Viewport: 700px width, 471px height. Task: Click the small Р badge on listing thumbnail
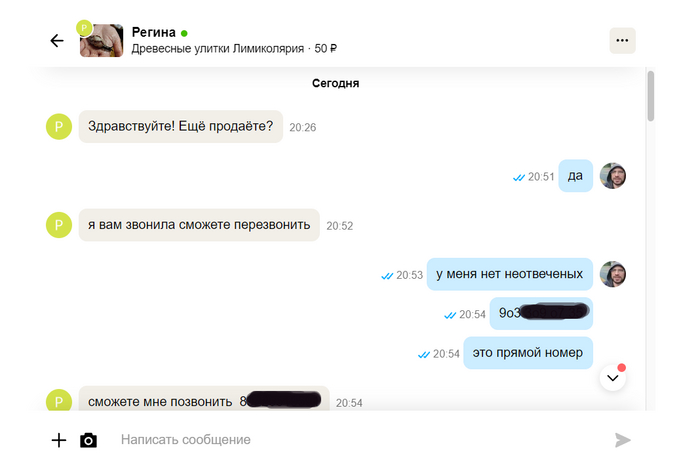click(84, 27)
